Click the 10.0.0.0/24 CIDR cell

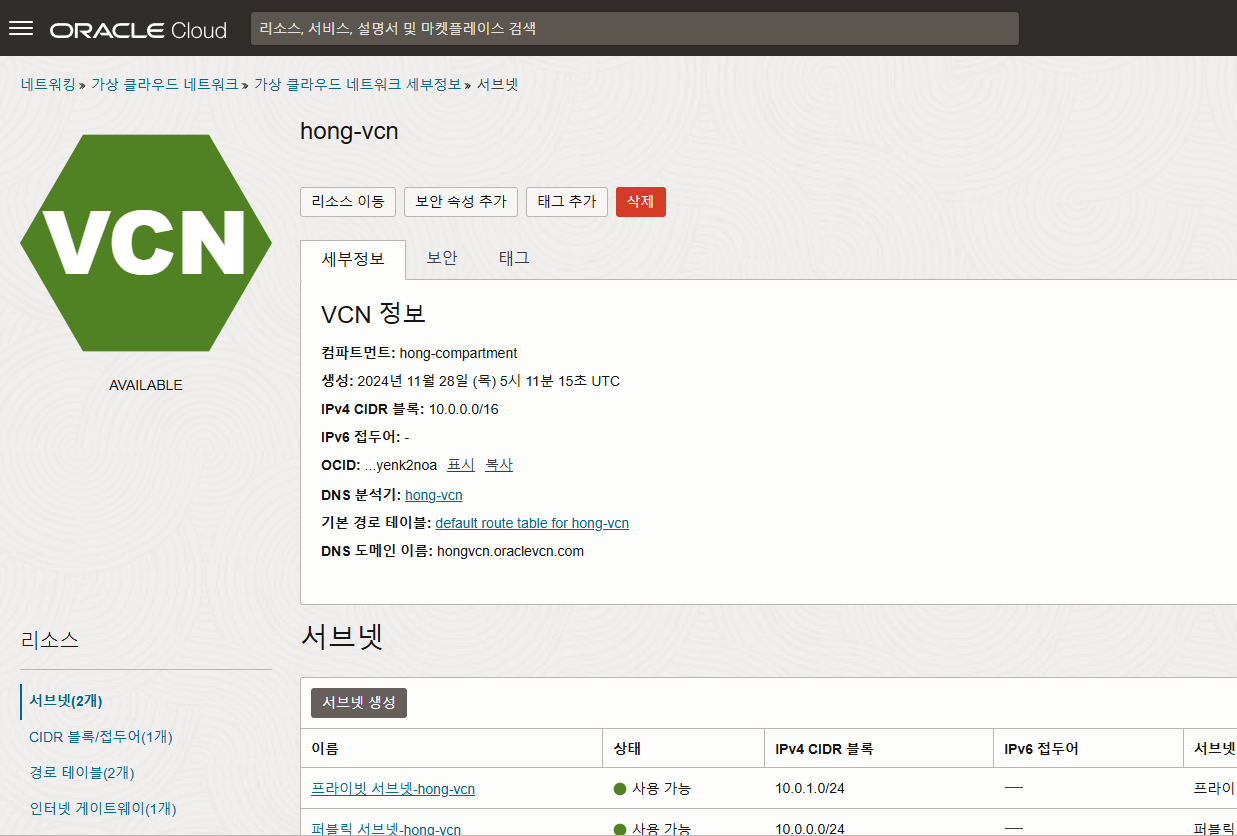point(810,829)
